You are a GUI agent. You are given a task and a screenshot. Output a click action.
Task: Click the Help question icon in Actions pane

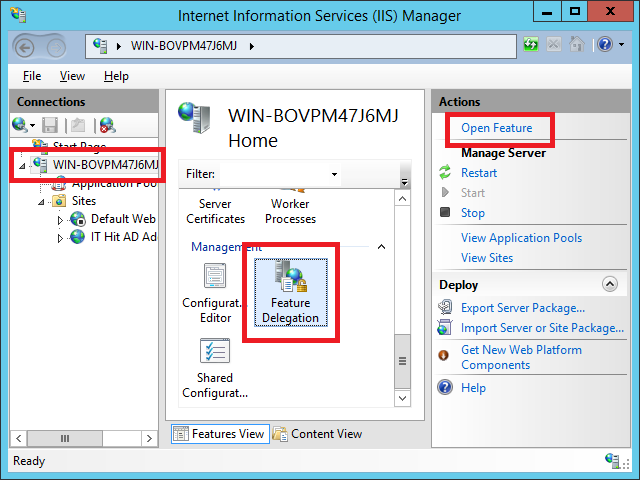[445, 387]
